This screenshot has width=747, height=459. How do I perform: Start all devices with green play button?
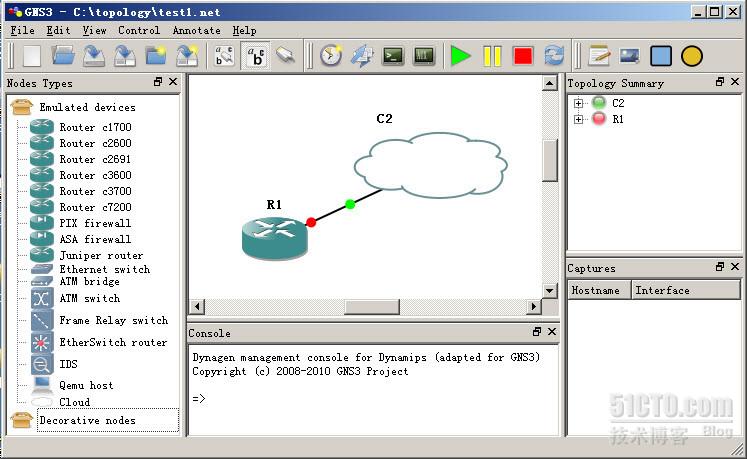(x=460, y=56)
